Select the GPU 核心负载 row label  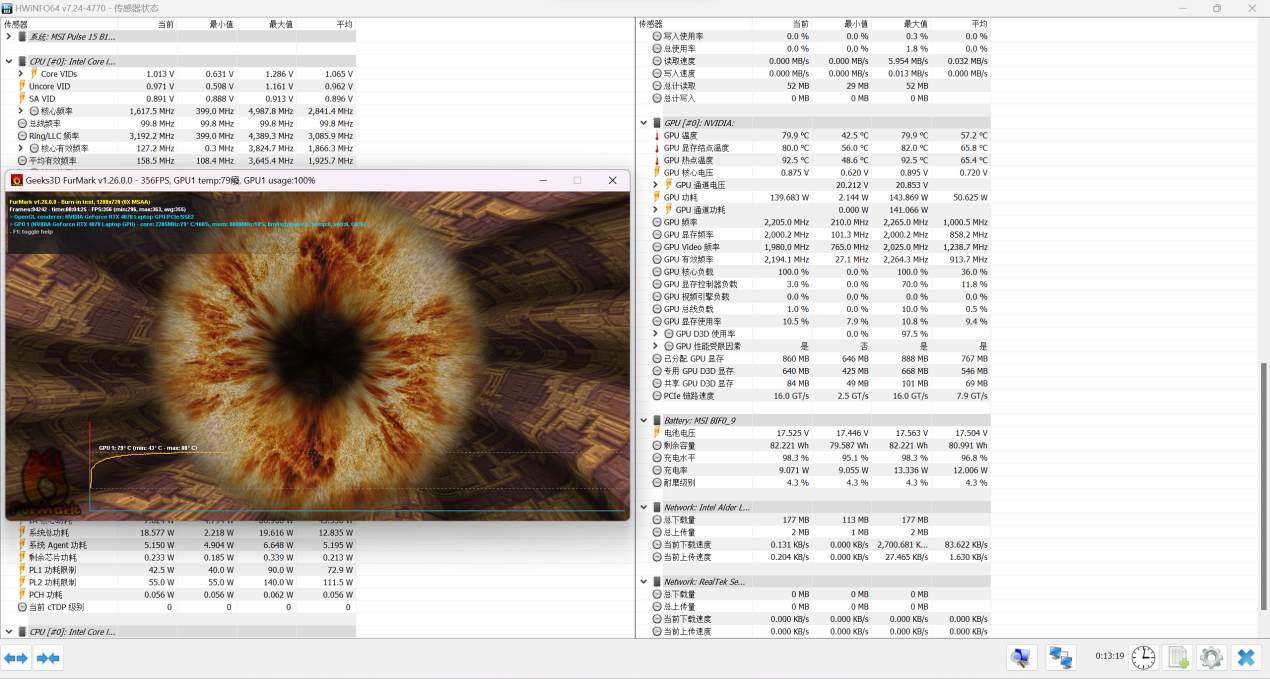click(x=687, y=272)
